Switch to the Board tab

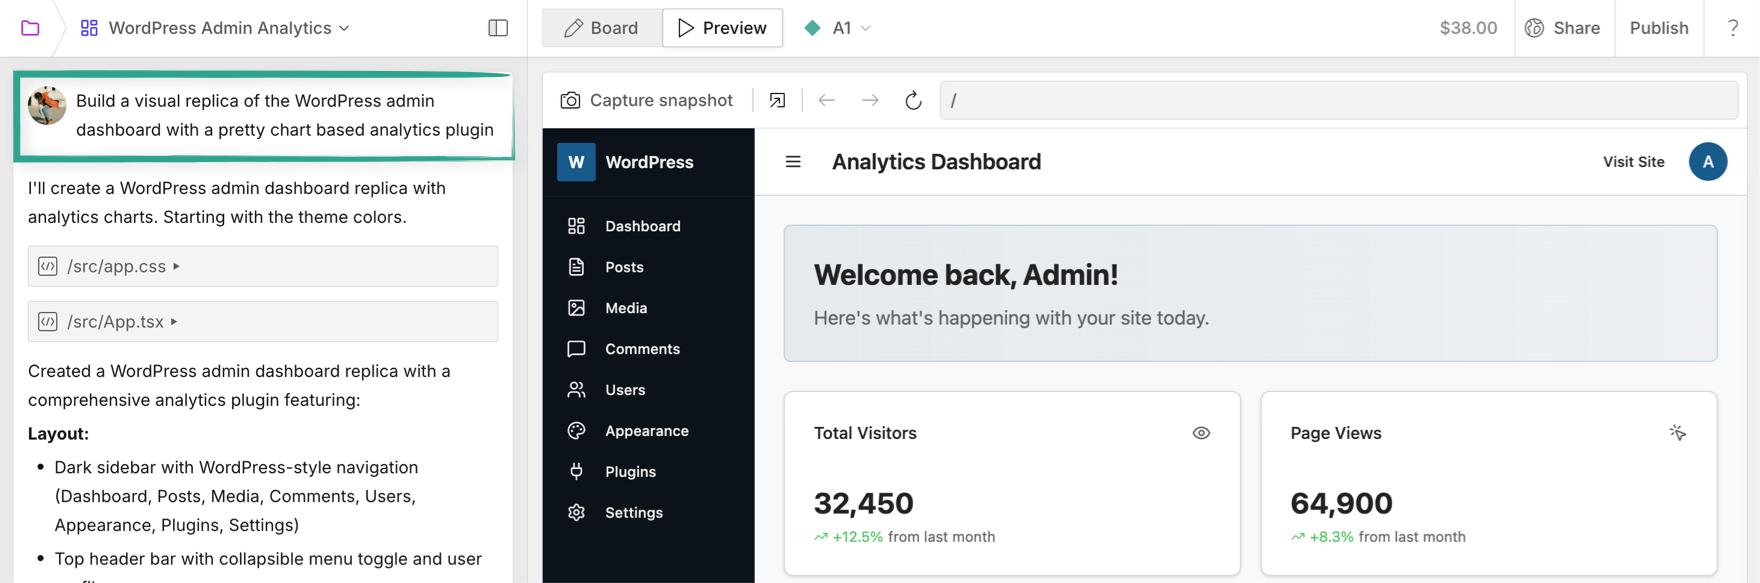[602, 28]
